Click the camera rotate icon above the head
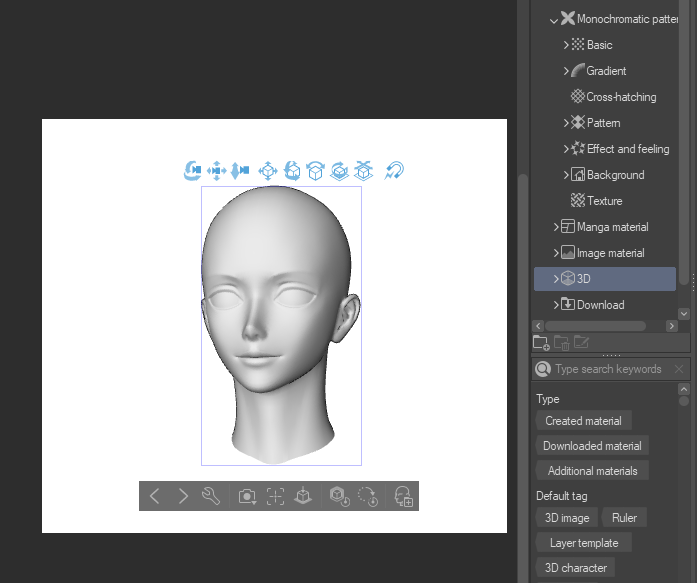The height and width of the screenshot is (583, 697). point(193,171)
